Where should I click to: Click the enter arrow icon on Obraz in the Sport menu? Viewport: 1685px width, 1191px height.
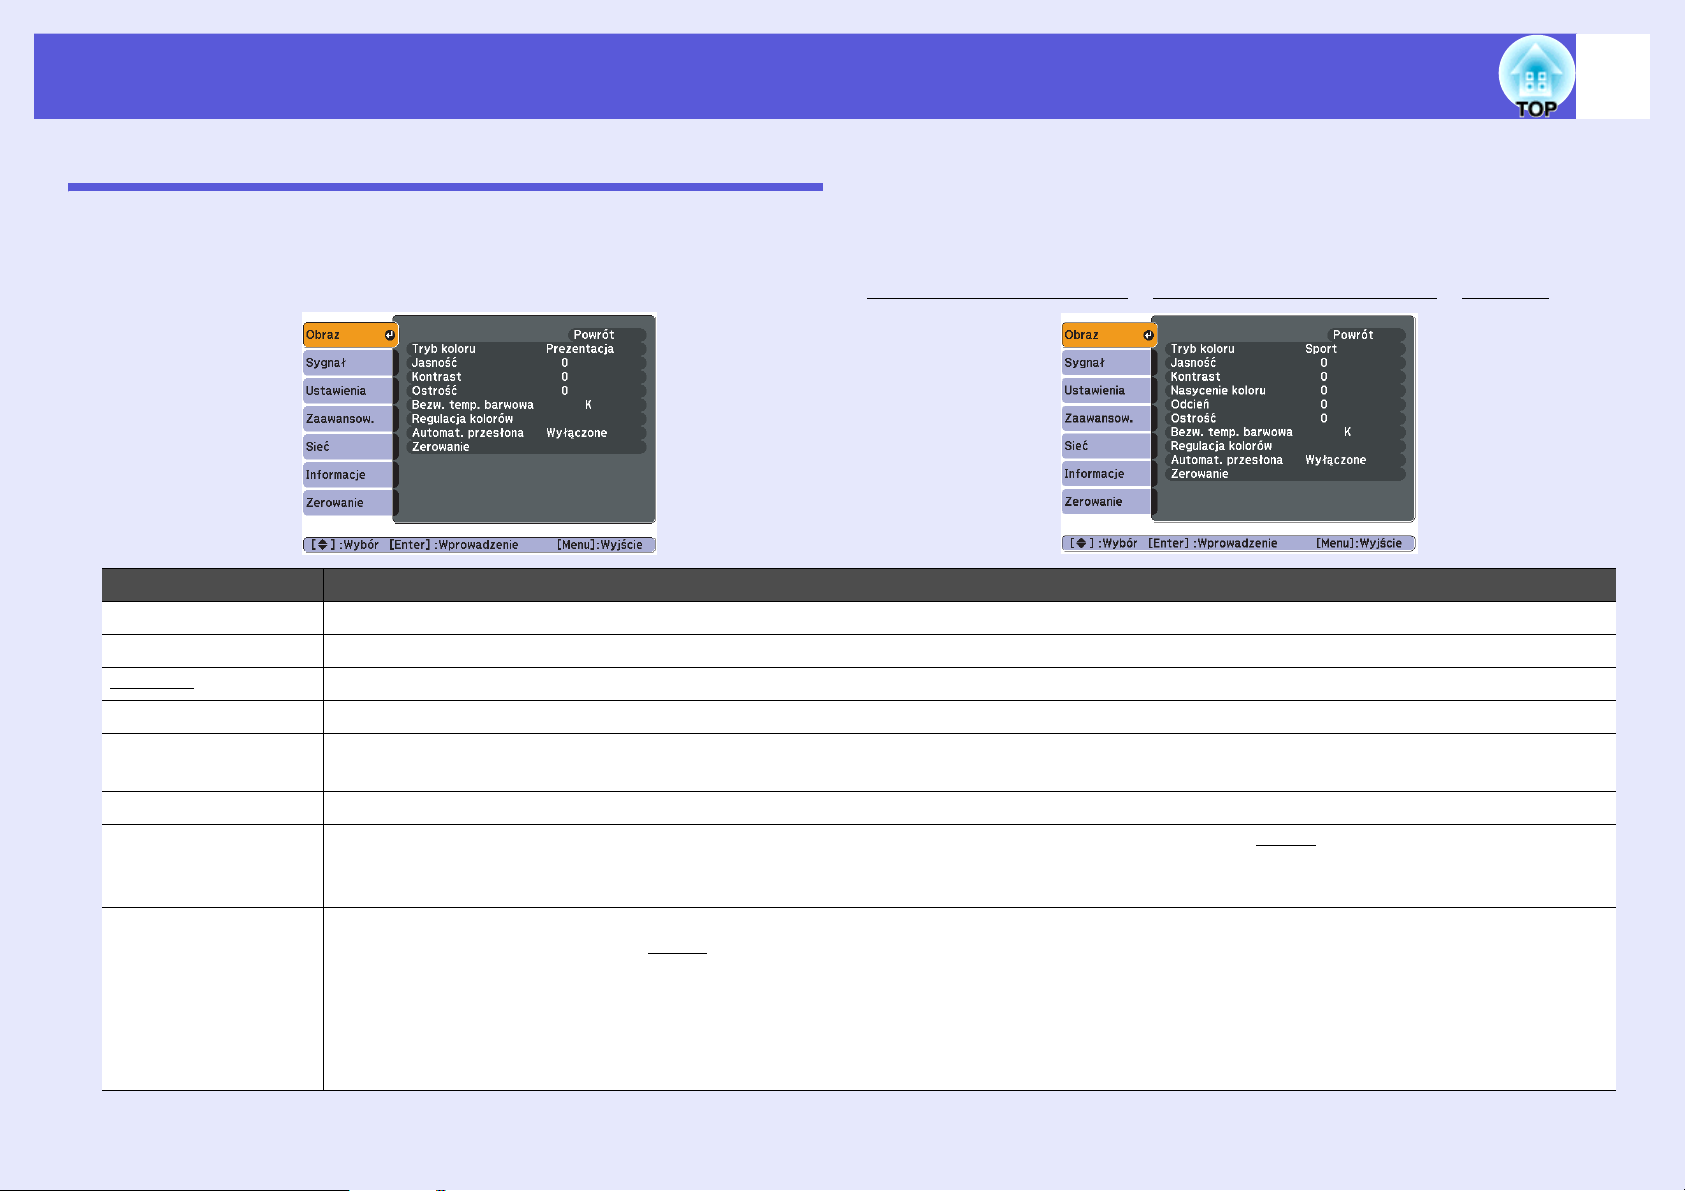tap(1148, 335)
